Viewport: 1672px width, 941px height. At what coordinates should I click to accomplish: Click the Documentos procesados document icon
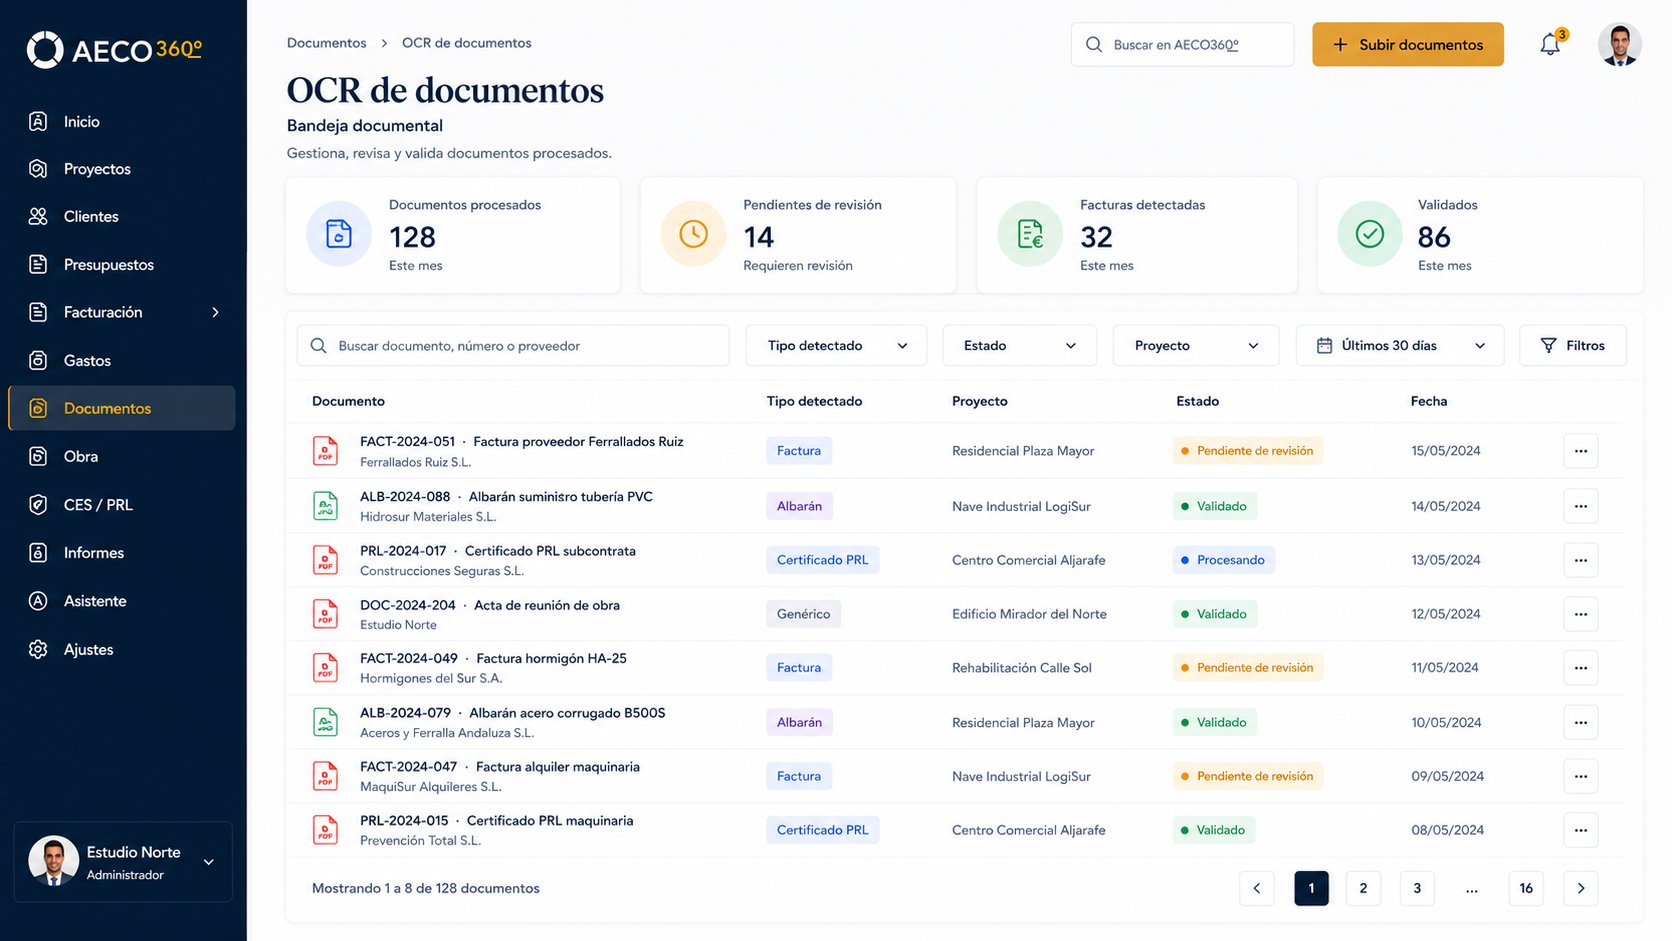pyautogui.click(x=339, y=234)
